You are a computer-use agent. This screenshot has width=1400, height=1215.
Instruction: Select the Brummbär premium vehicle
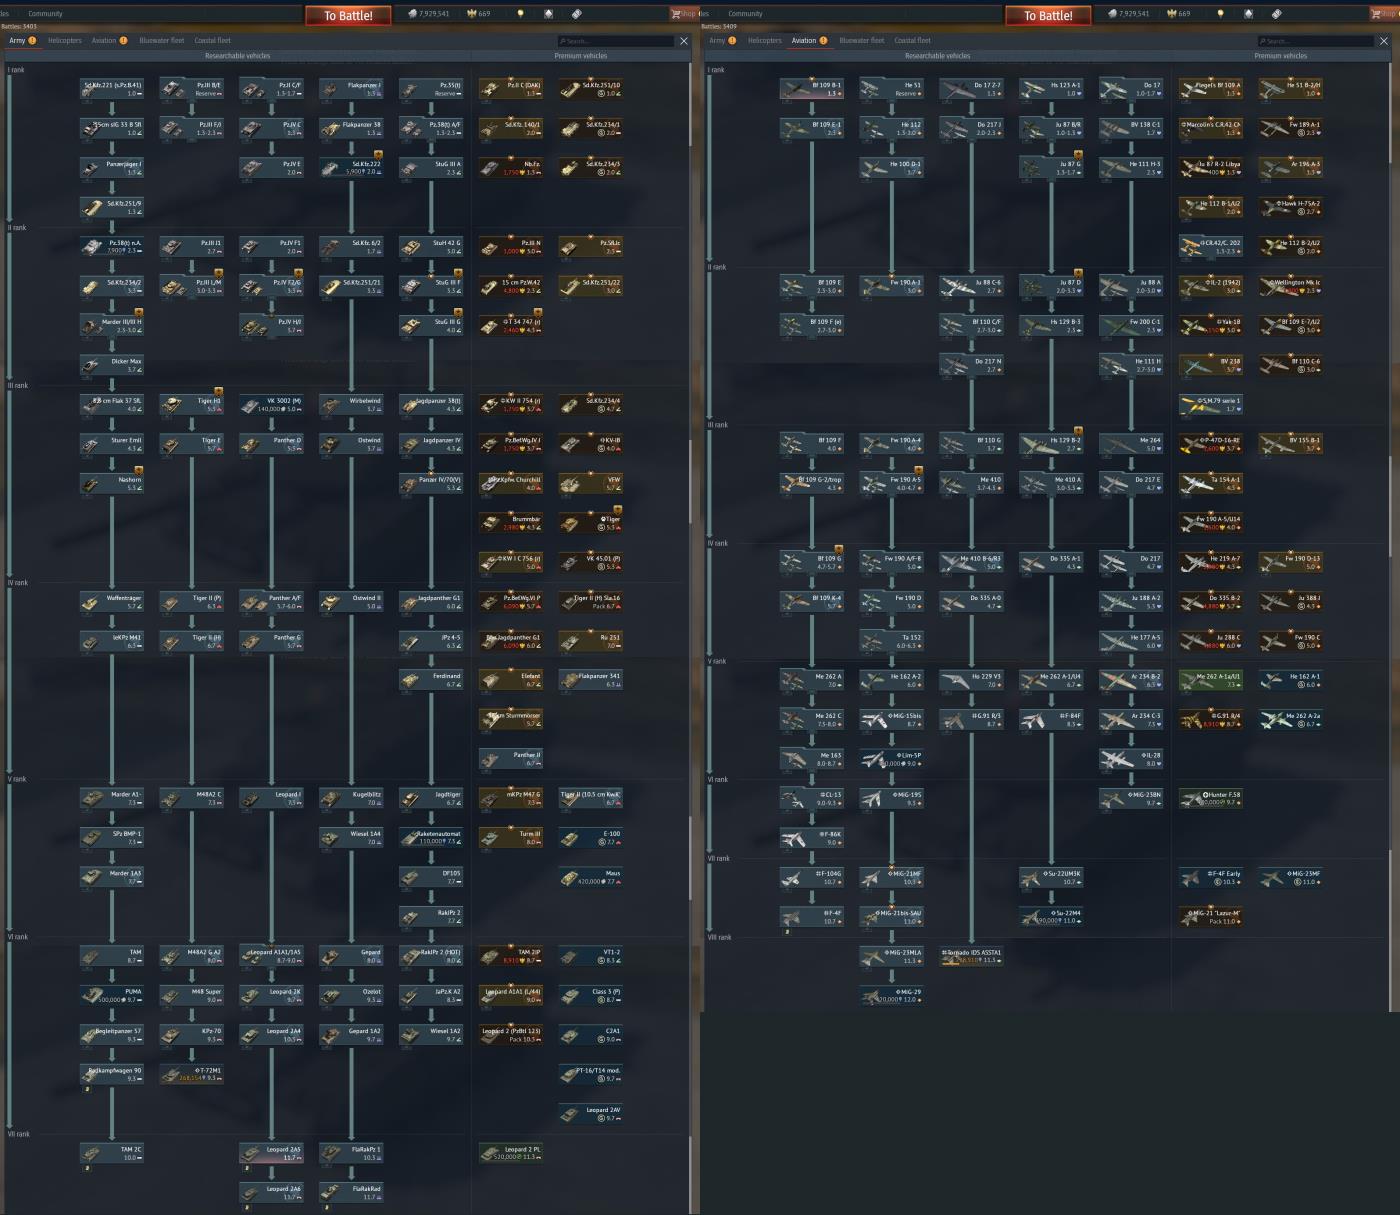511,522
